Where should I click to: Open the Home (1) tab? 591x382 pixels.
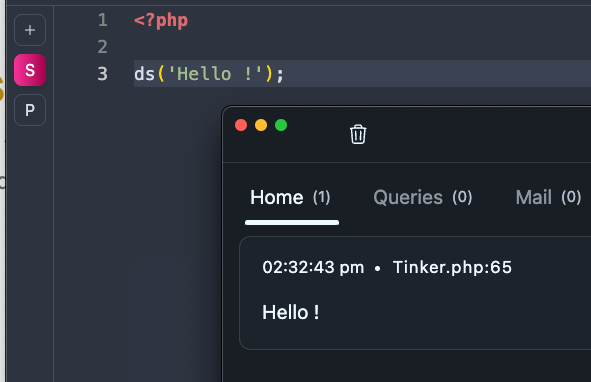(x=290, y=198)
